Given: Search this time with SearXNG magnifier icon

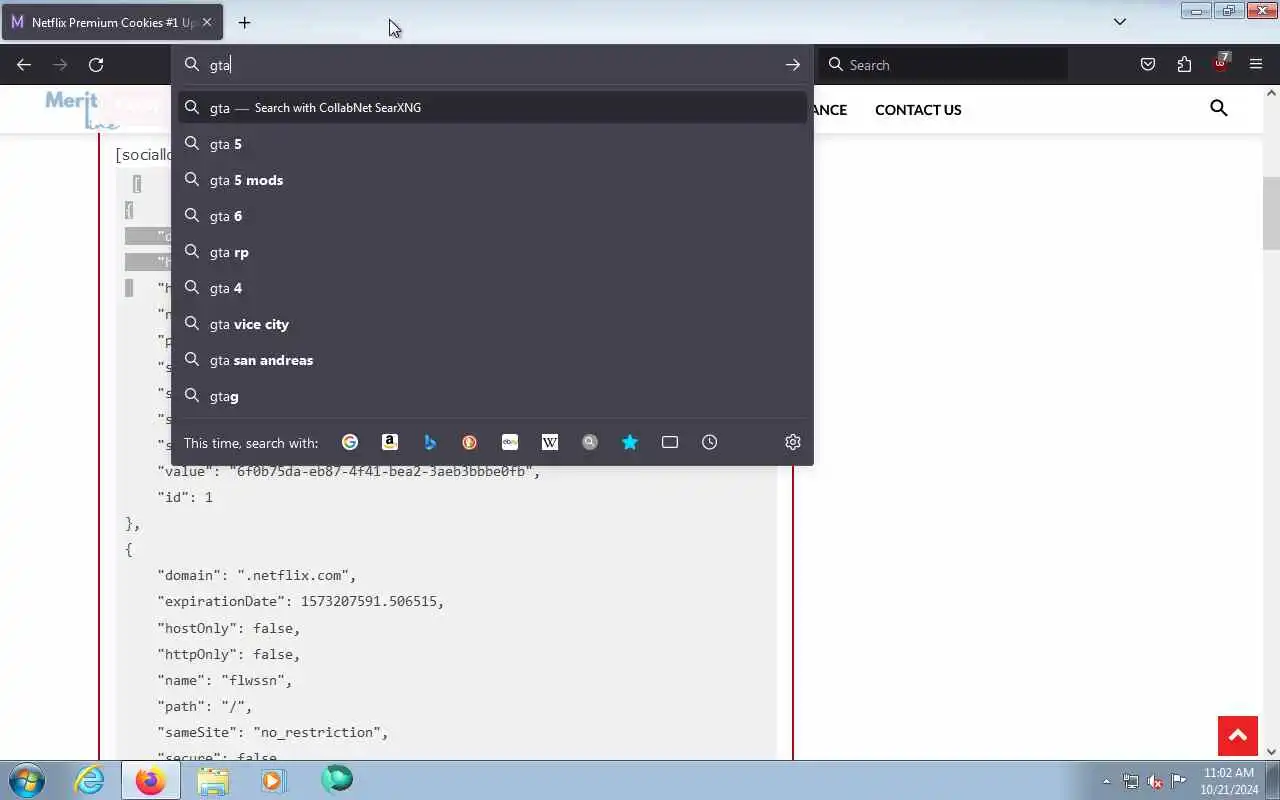Looking at the screenshot, I should pyautogui.click(x=590, y=442).
